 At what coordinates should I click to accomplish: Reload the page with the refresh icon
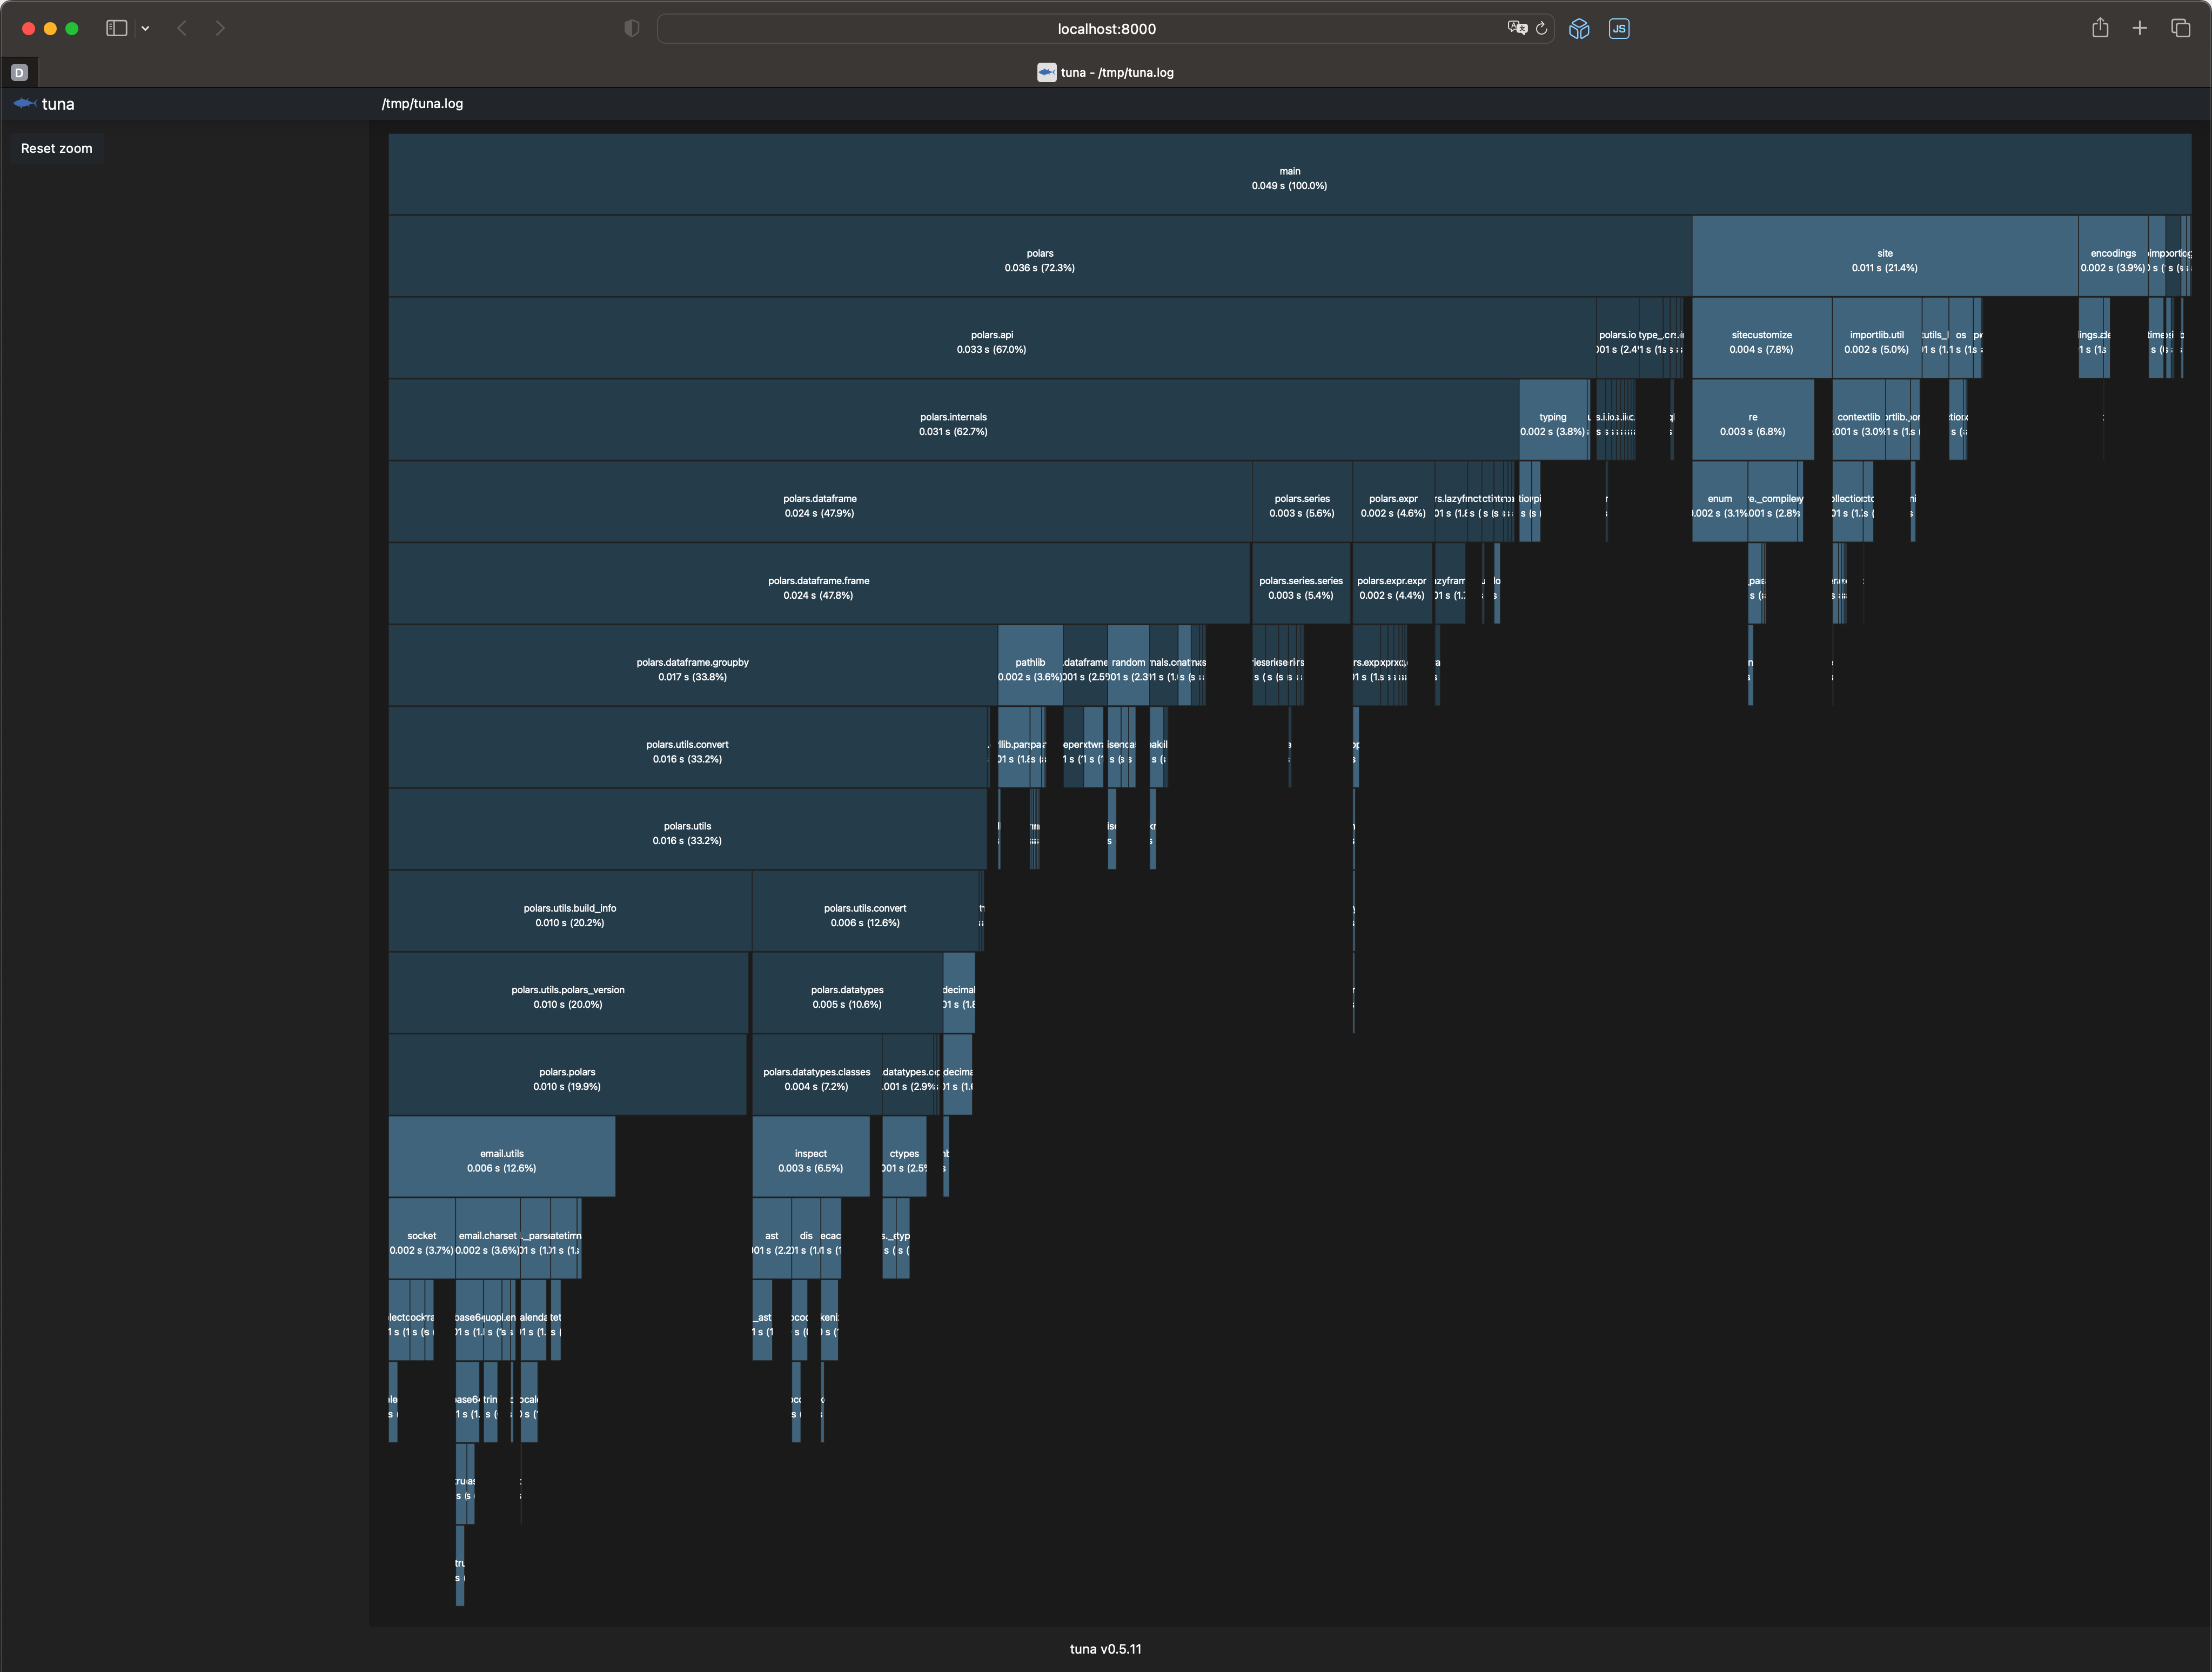[x=1541, y=28]
